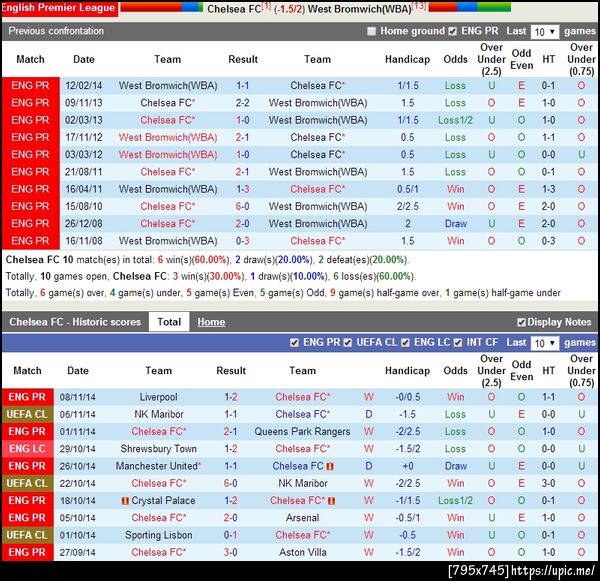Screen dimensions: 600x581
Task: Click Shrewsbury Town team name
Action: pyautogui.click(x=158, y=449)
